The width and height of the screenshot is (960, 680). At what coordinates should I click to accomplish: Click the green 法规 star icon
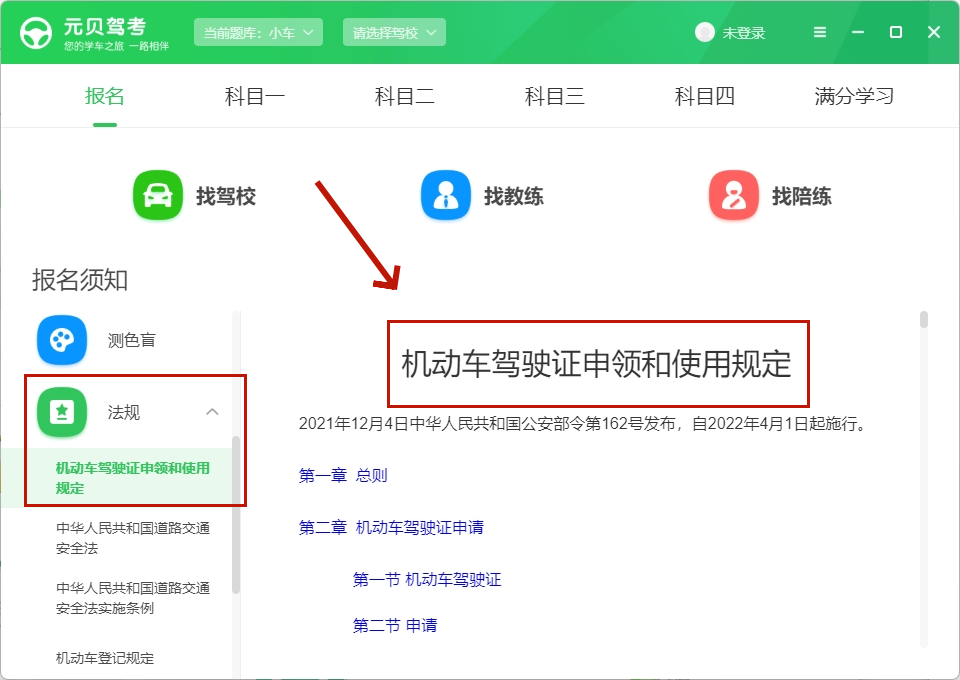(x=62, y=412)
